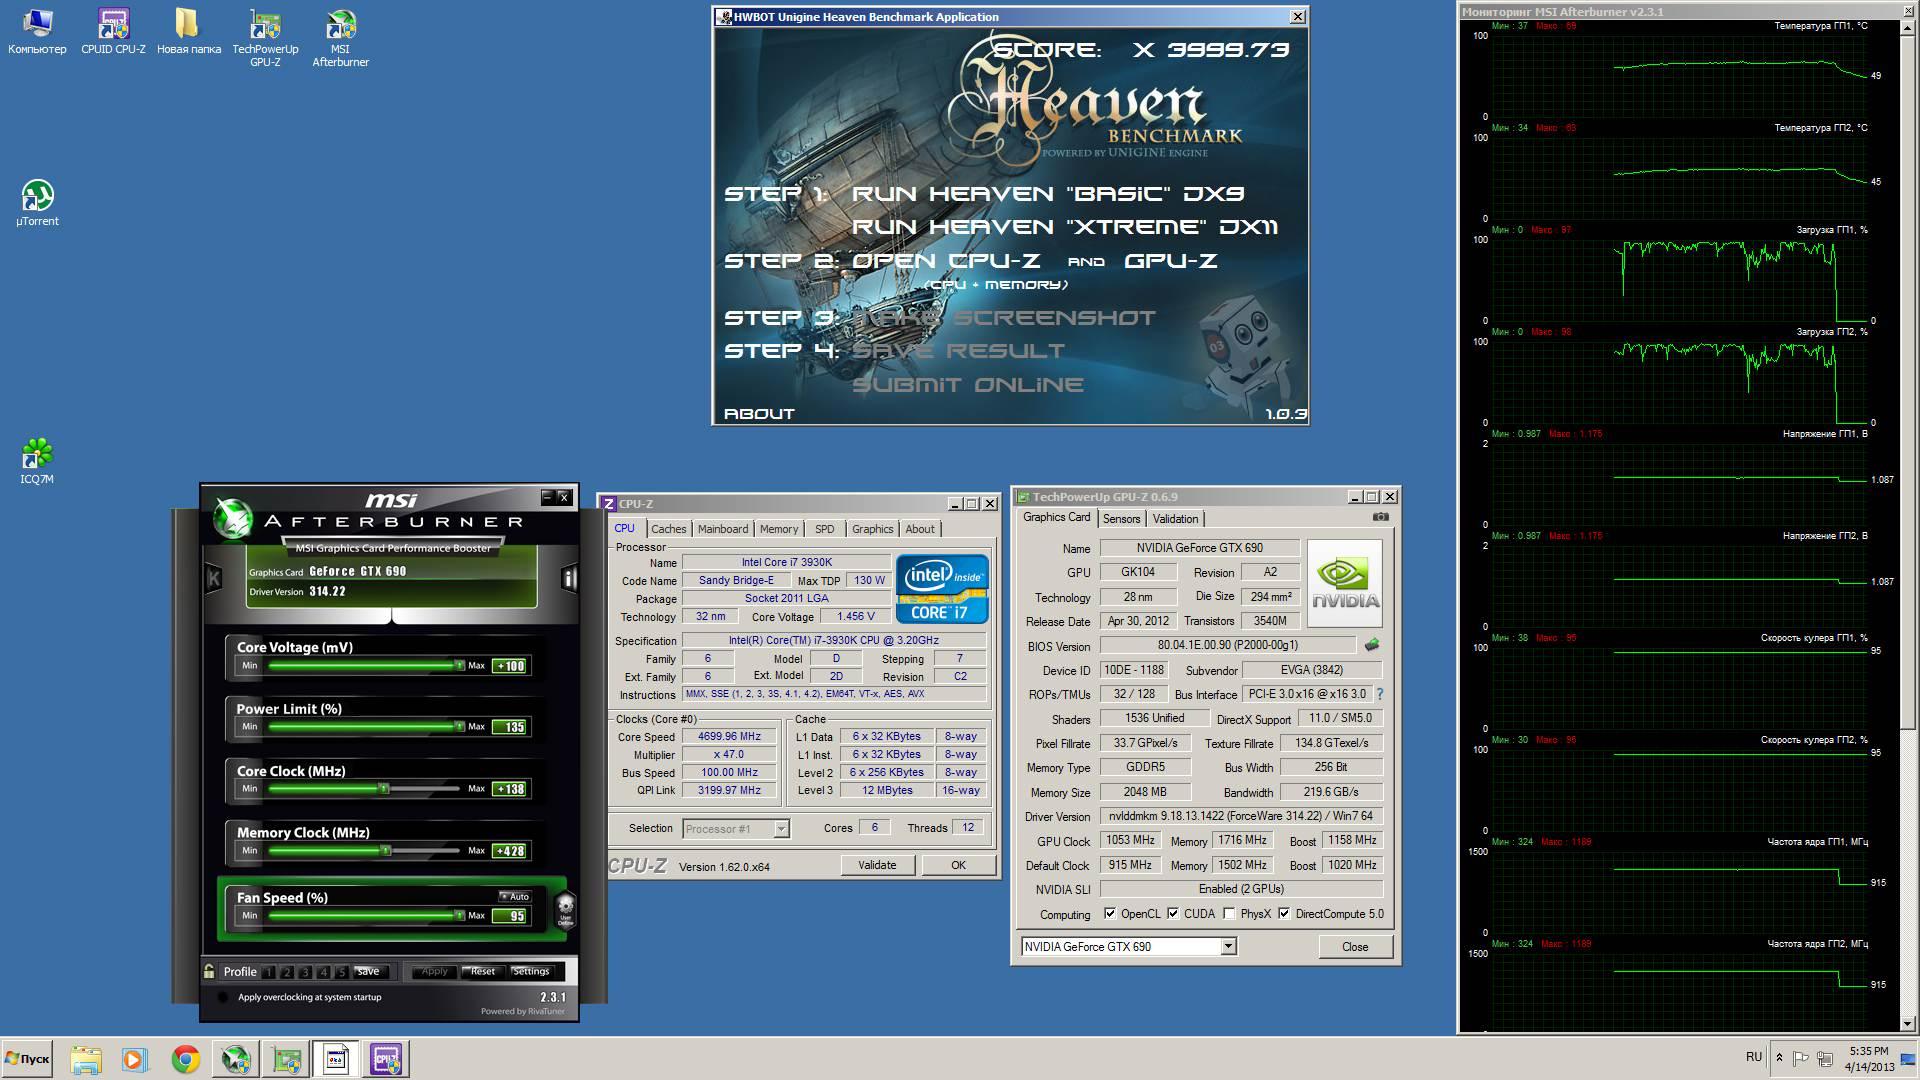The height and width of the screenshot is (1080, 1920).
Task: Click the Afterburner monitoring window scrollbar down arrow
Action: [x=1908, y=1023]
